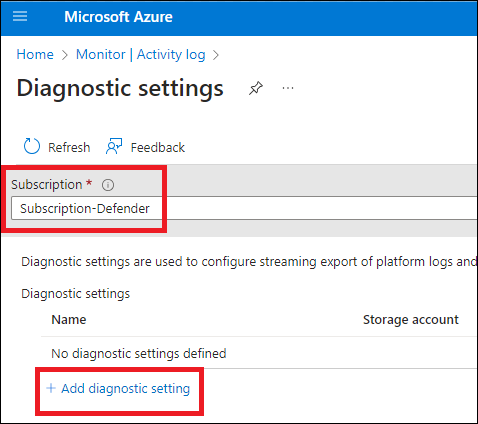Click the Subscription field label
Image resolution: width=478 pixels, height=424 pixels.
[47, 185]
